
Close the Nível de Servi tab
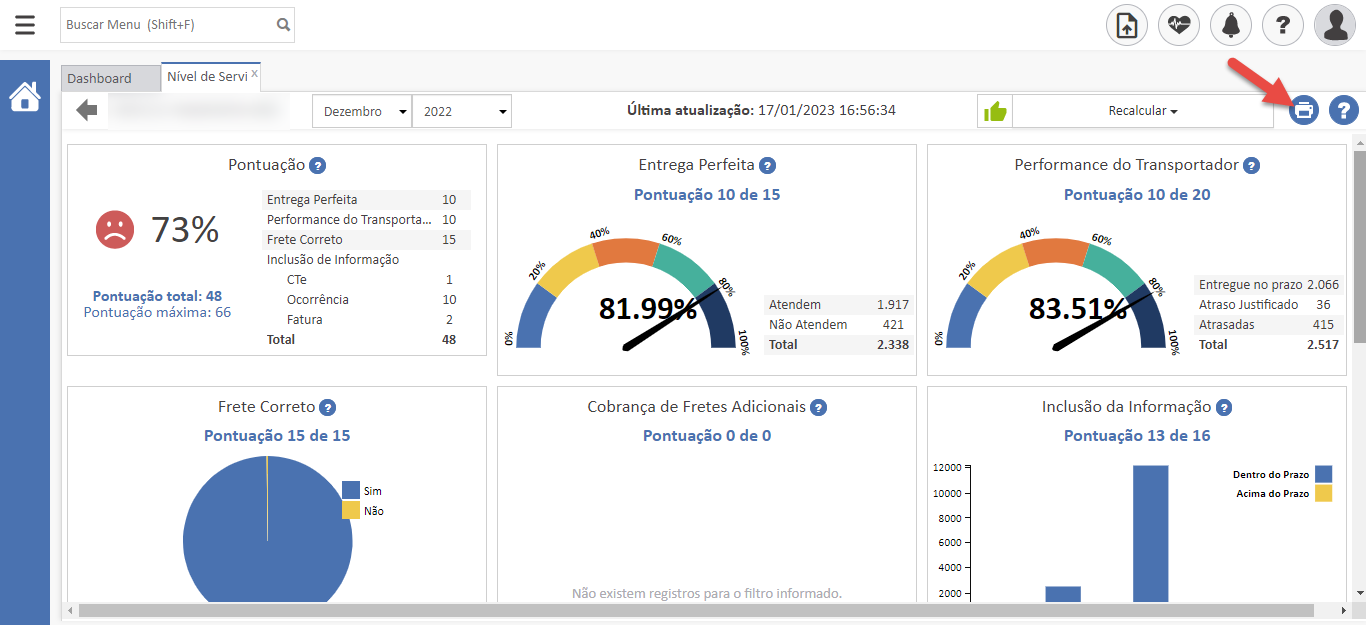pos(254,73)
